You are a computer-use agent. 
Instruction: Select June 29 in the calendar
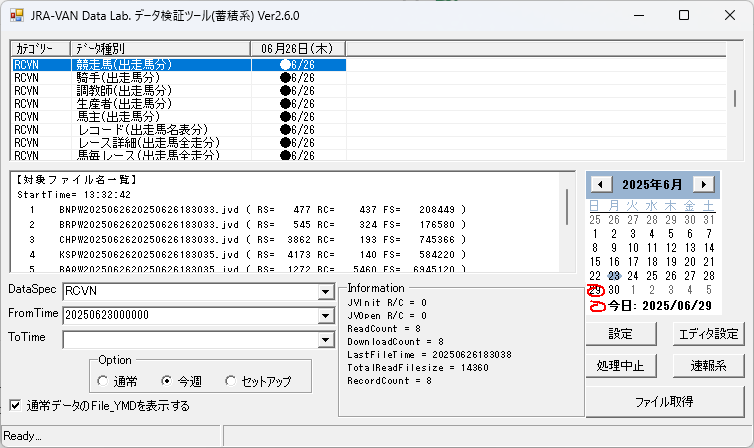coord(595,290)
